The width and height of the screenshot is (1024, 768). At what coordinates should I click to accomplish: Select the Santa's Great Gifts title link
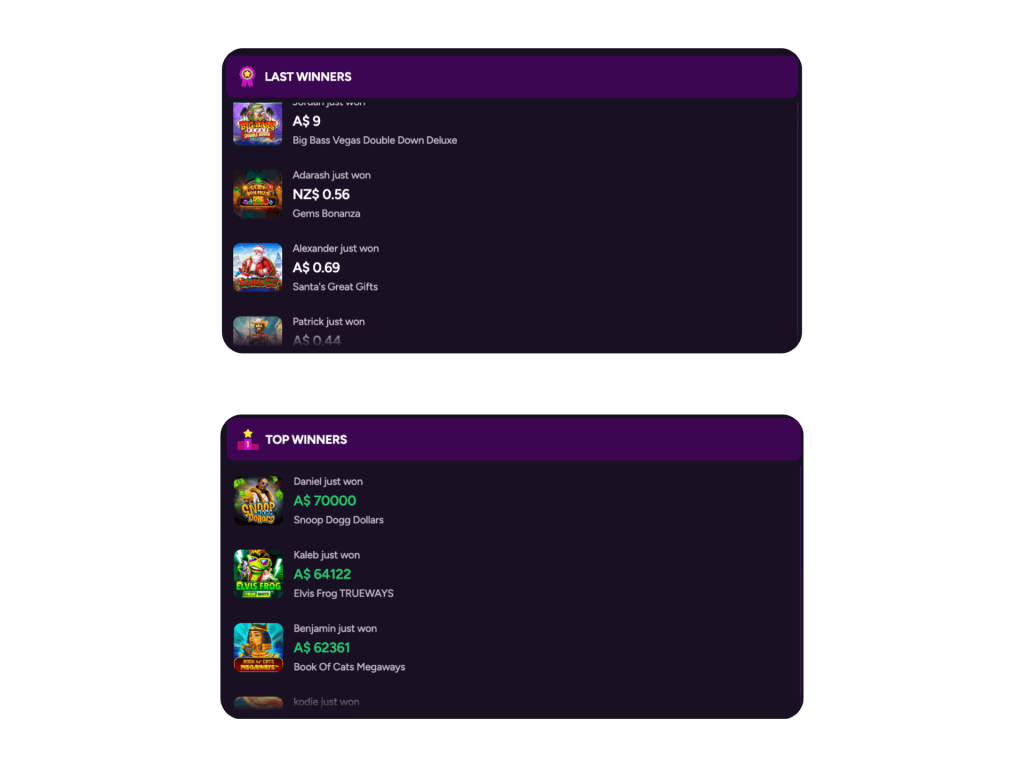pyautogui.click(x=335, y=287)
